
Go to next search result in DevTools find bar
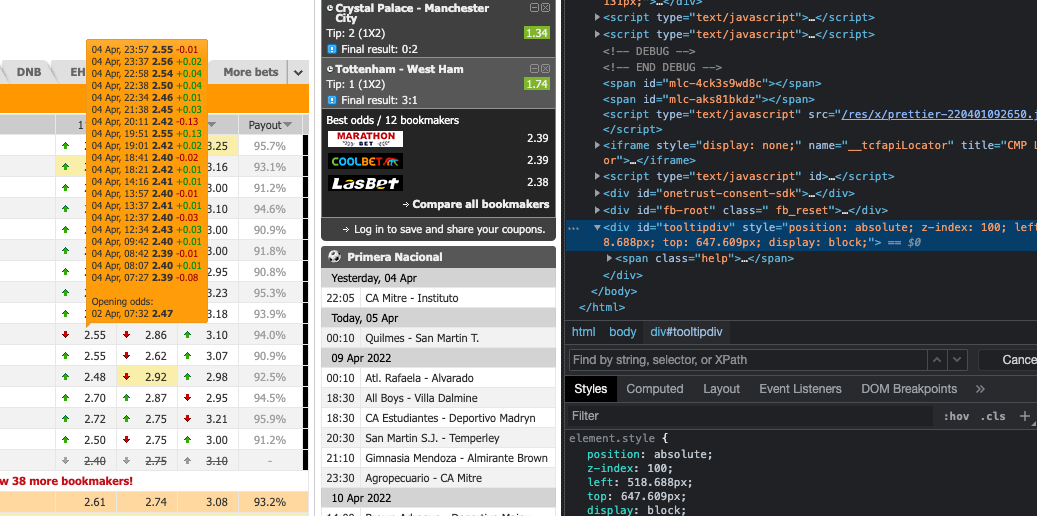[x=957, y=360]
